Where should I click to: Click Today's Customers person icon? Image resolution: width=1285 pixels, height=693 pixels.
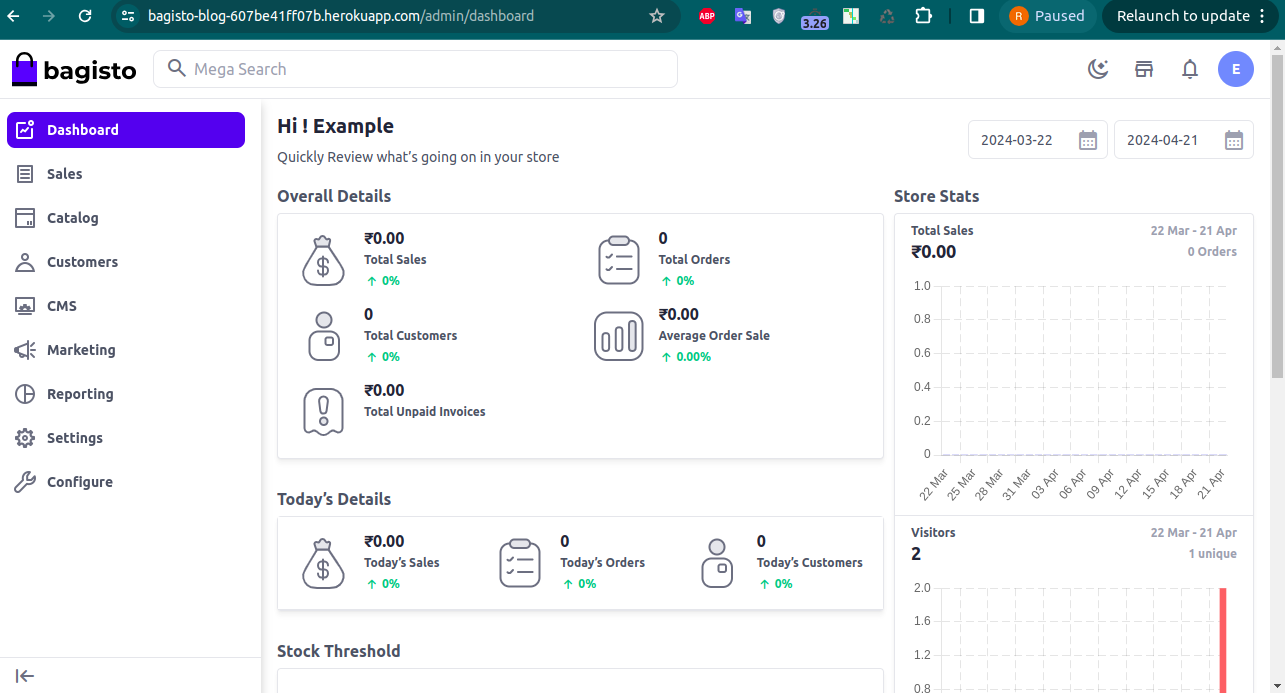[x=716, y=564]
